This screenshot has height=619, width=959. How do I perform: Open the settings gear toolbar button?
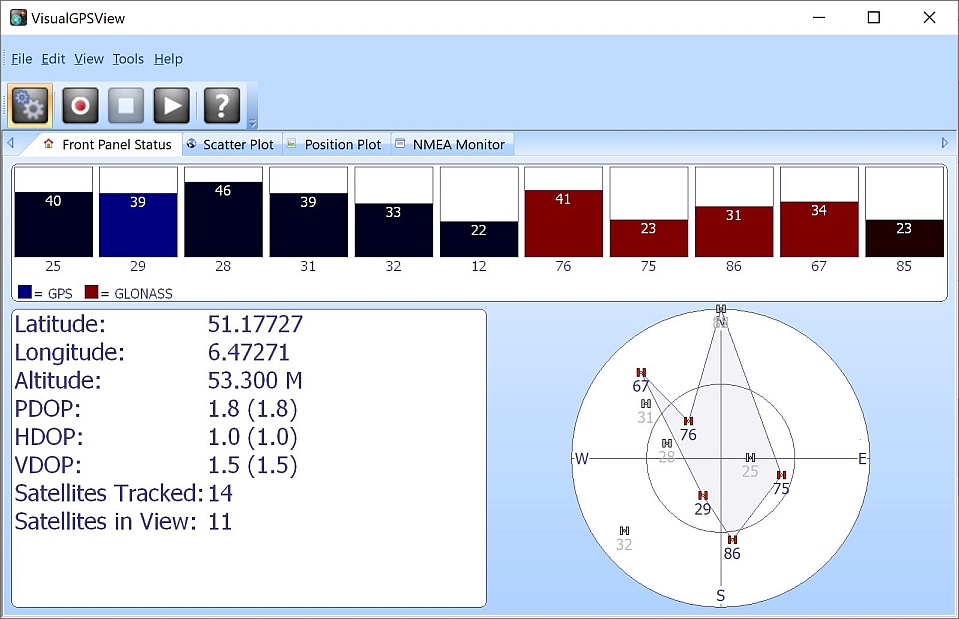[x=29, y=105]
